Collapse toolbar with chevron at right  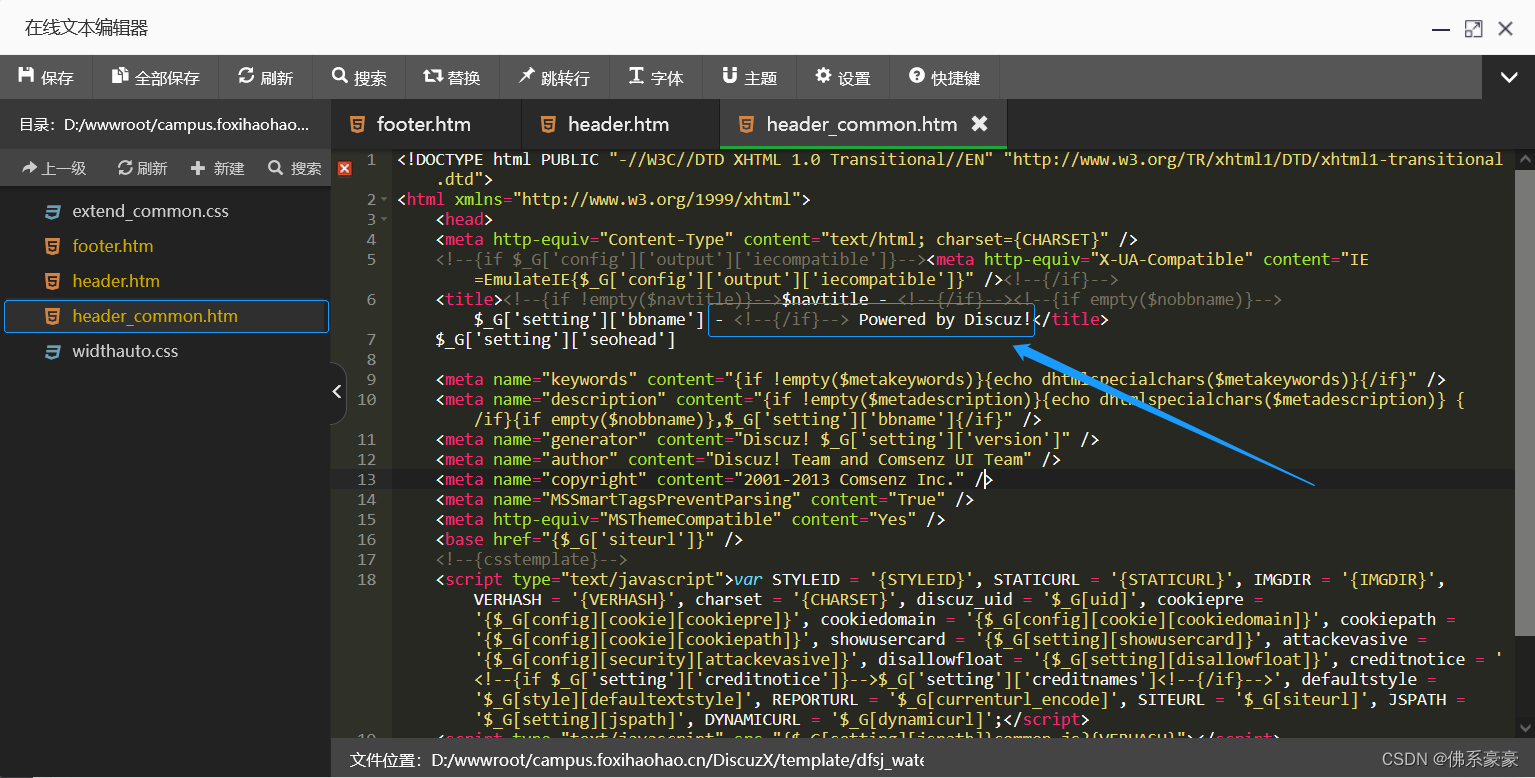pyautogui.click(x=1508, y=77)
